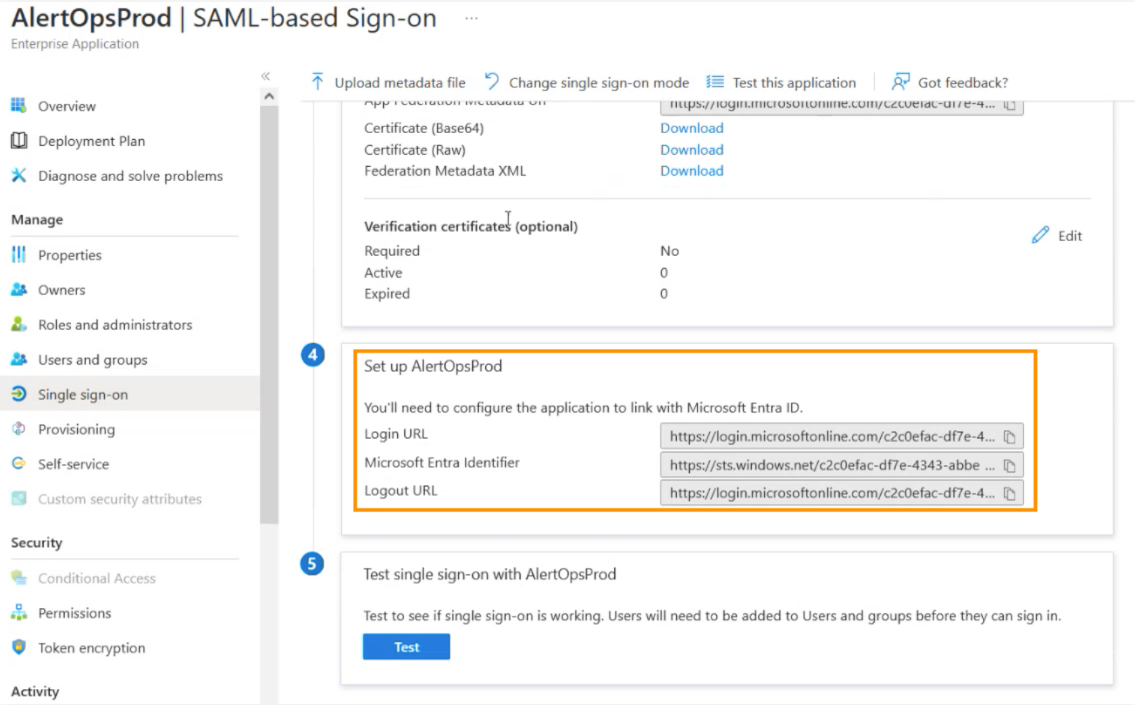Open Token encryption under Security
The height and width of the screenshot is (705, 1135).
pos(91,648)
